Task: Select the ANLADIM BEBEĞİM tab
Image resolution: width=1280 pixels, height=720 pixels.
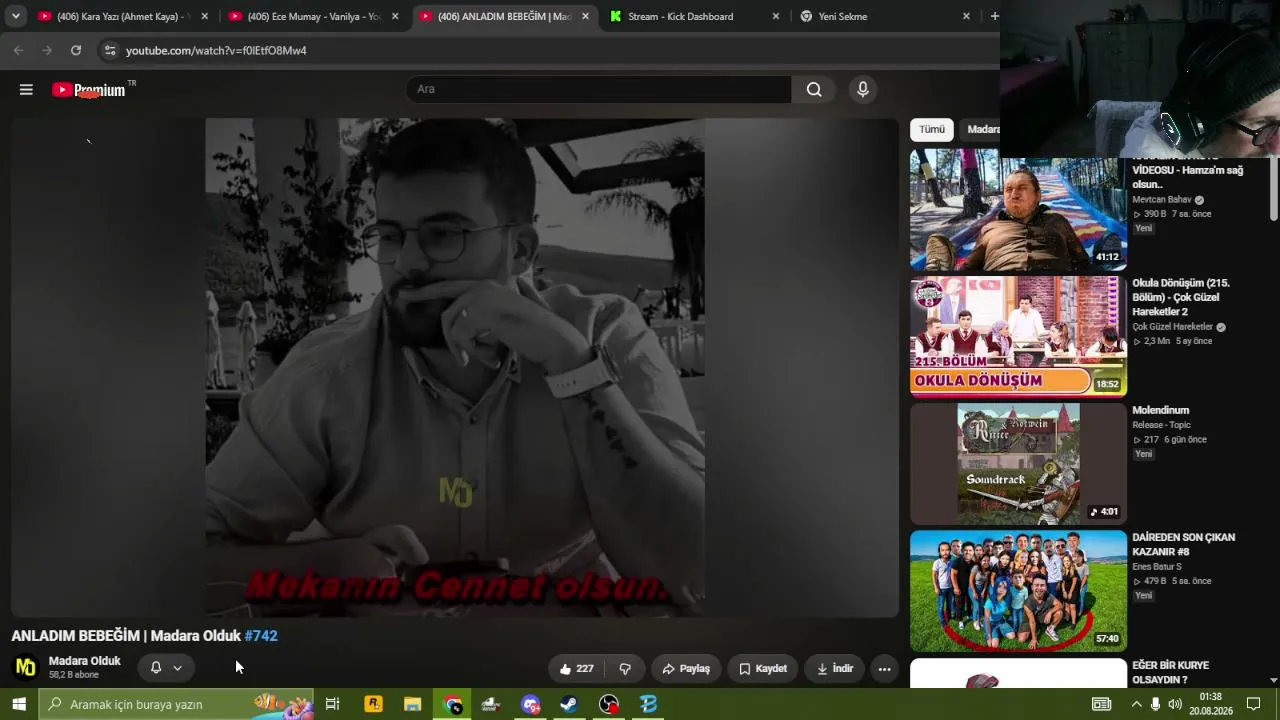Action: (x=504, y=16)
